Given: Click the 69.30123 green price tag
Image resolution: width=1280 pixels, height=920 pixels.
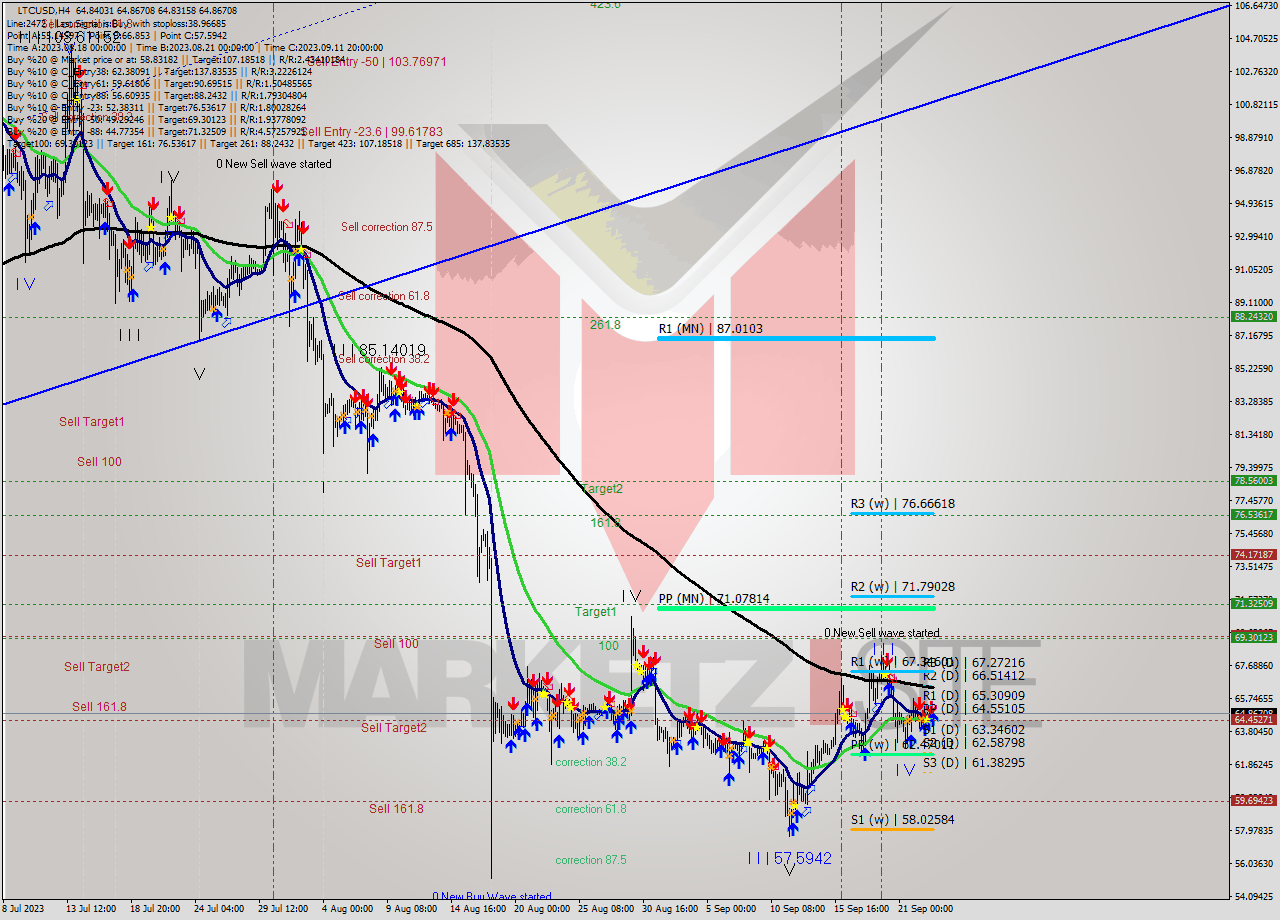Looking at the screenshot, I should tap(1254, 637).
